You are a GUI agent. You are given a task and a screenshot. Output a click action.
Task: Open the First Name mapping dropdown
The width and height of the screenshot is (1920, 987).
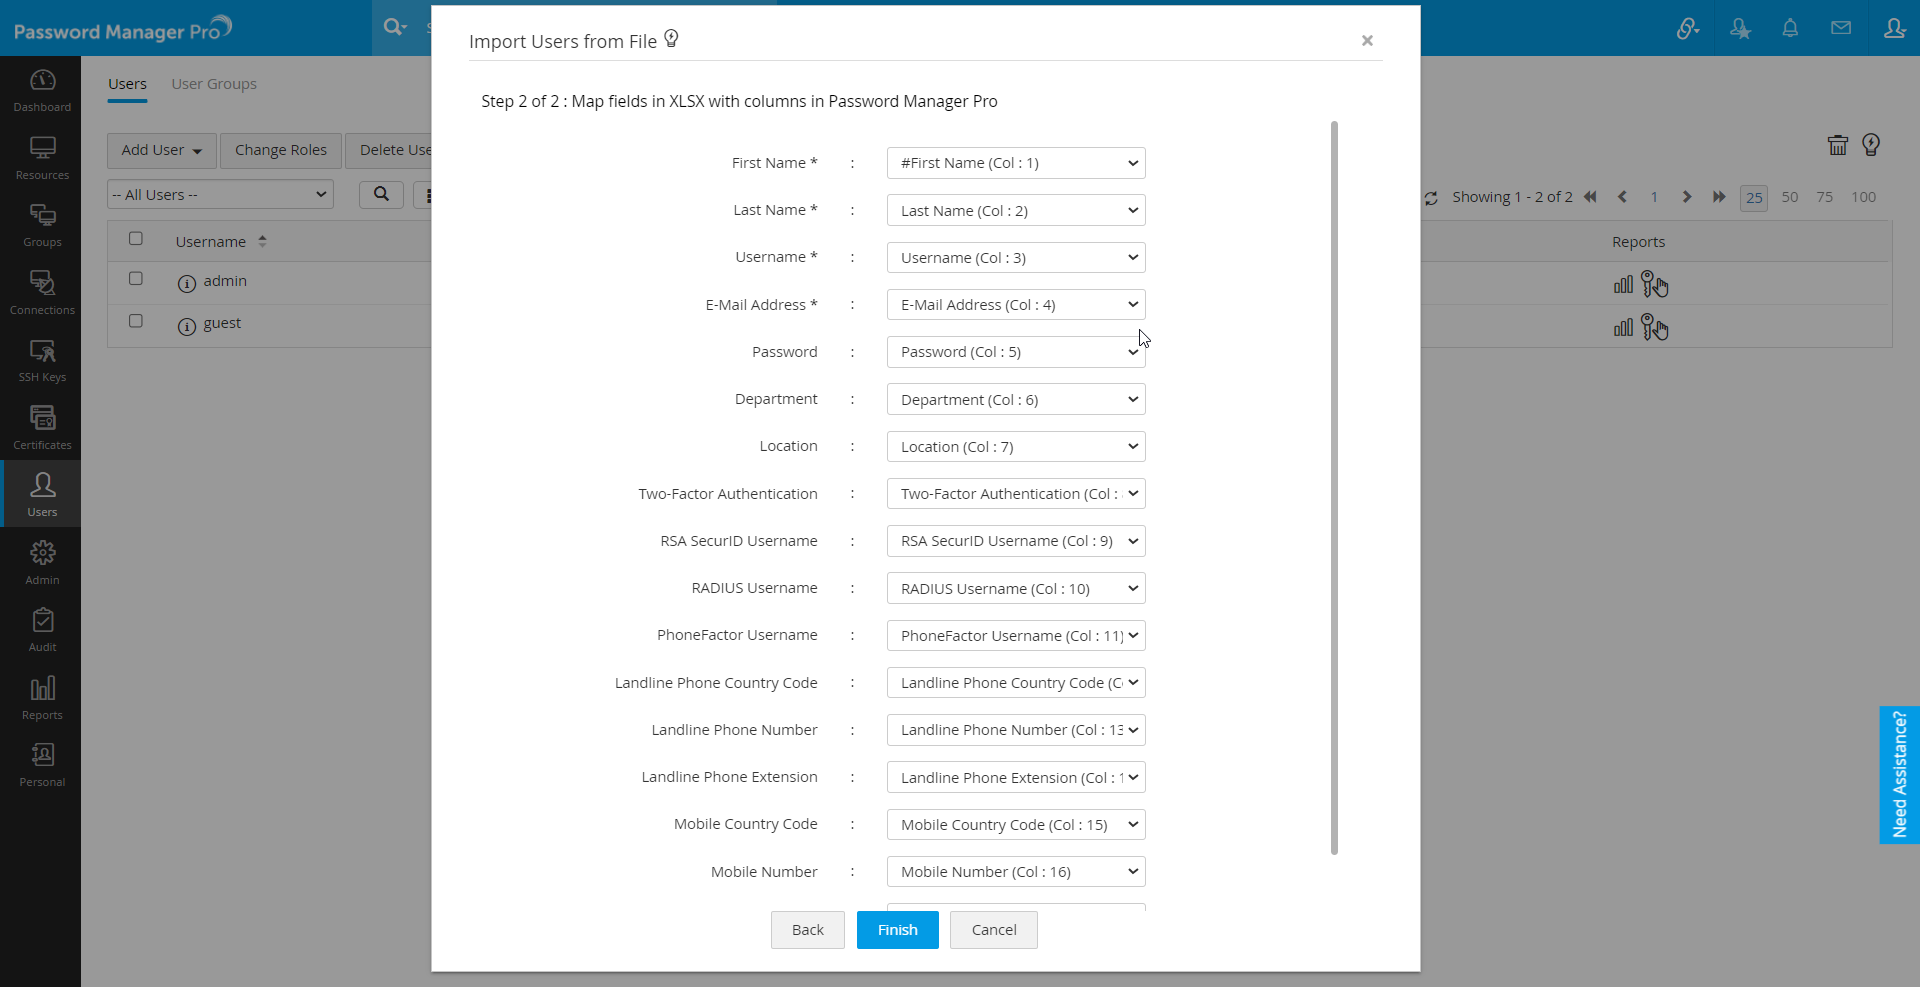point(1016,163)
